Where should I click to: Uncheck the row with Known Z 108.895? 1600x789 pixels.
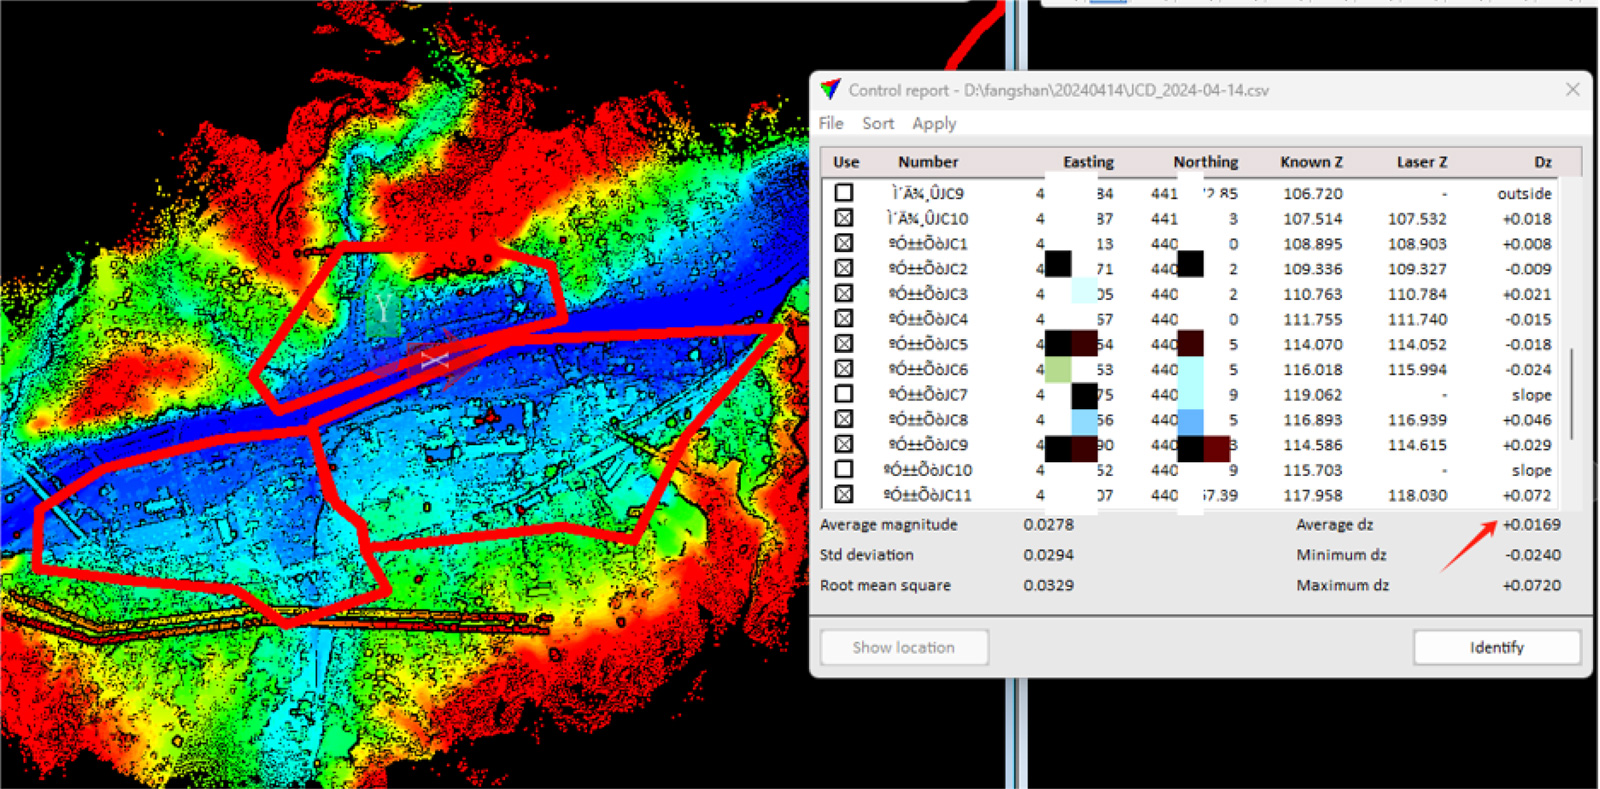844,243
